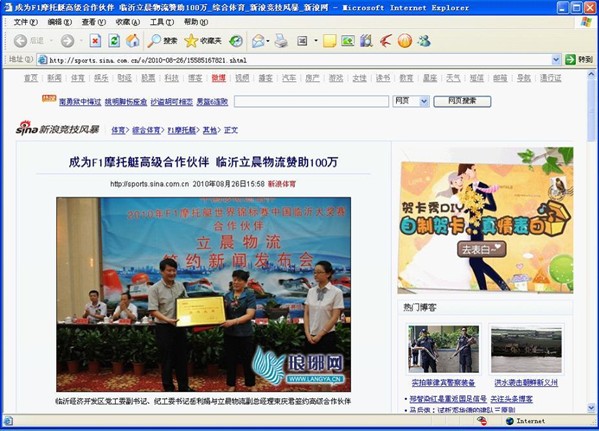Open the 工具(T) menu
Viewport: 599px width, 431px height.
pyautogui.click(x=162, y=22)
